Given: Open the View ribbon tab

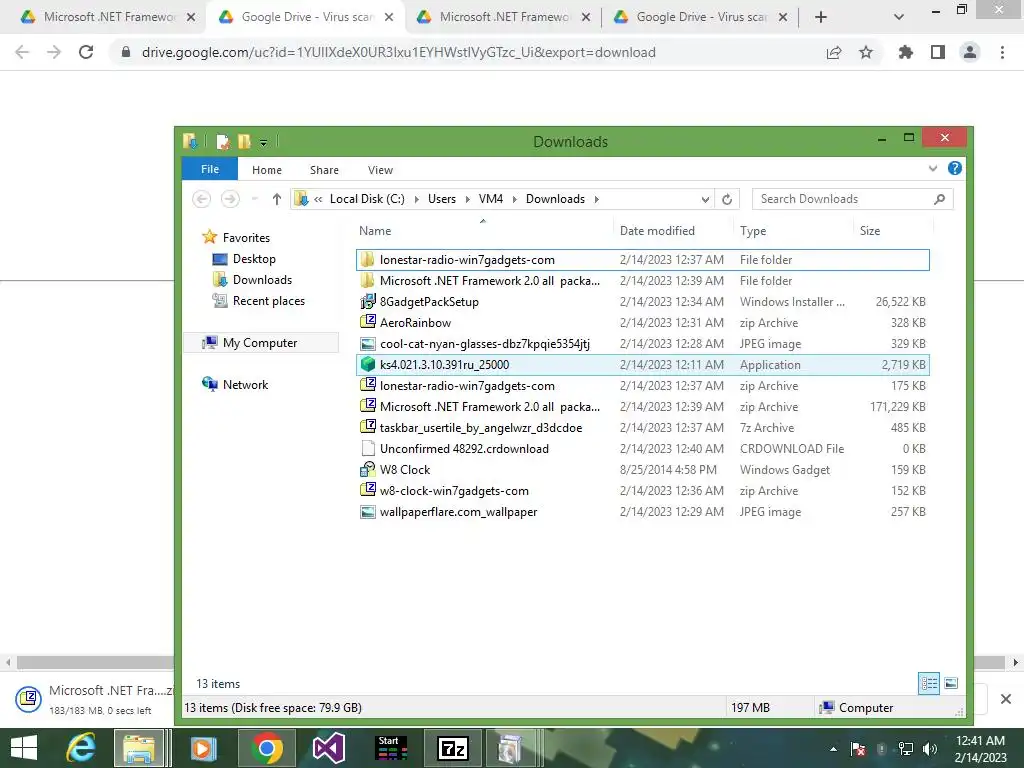Looking at the screenshot, I should click(380, 170).
